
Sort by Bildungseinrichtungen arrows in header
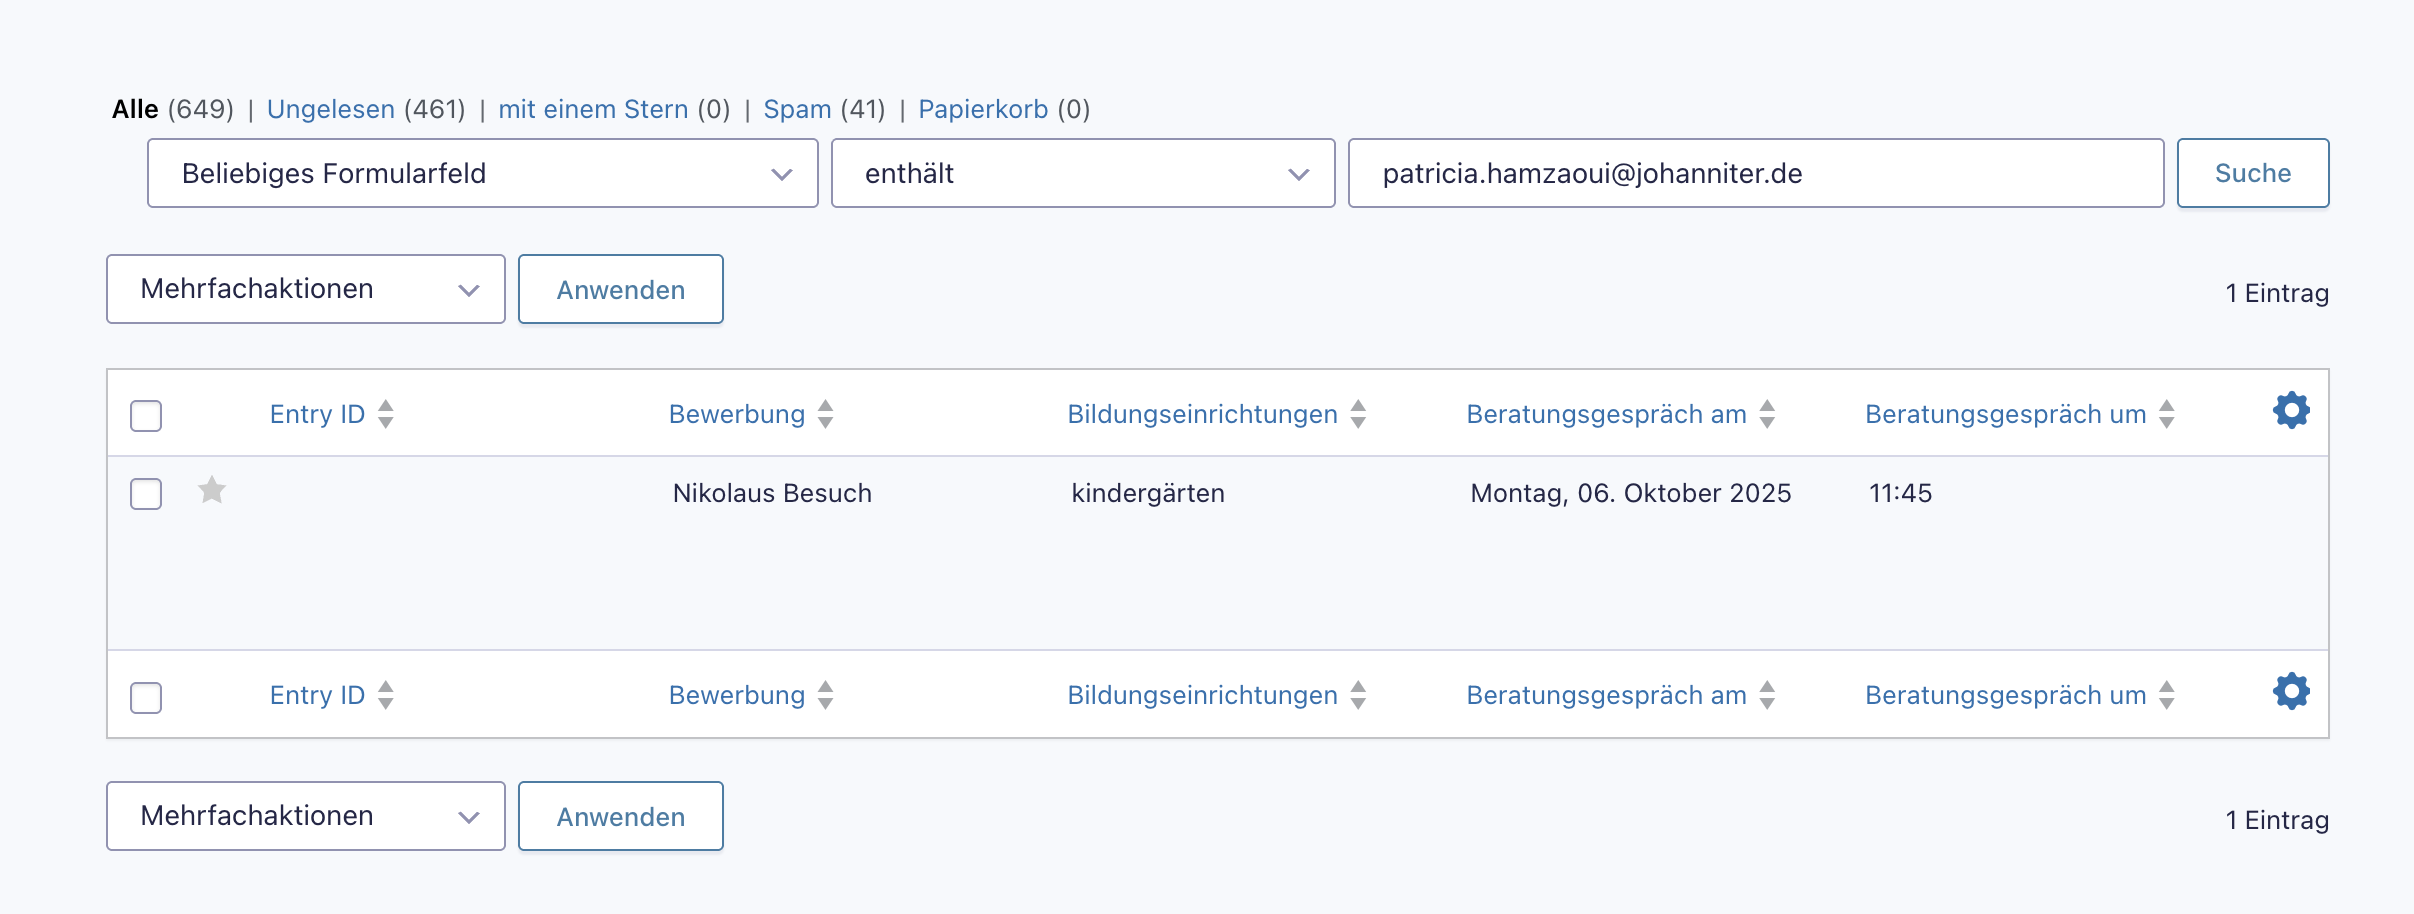(1358, 414)
